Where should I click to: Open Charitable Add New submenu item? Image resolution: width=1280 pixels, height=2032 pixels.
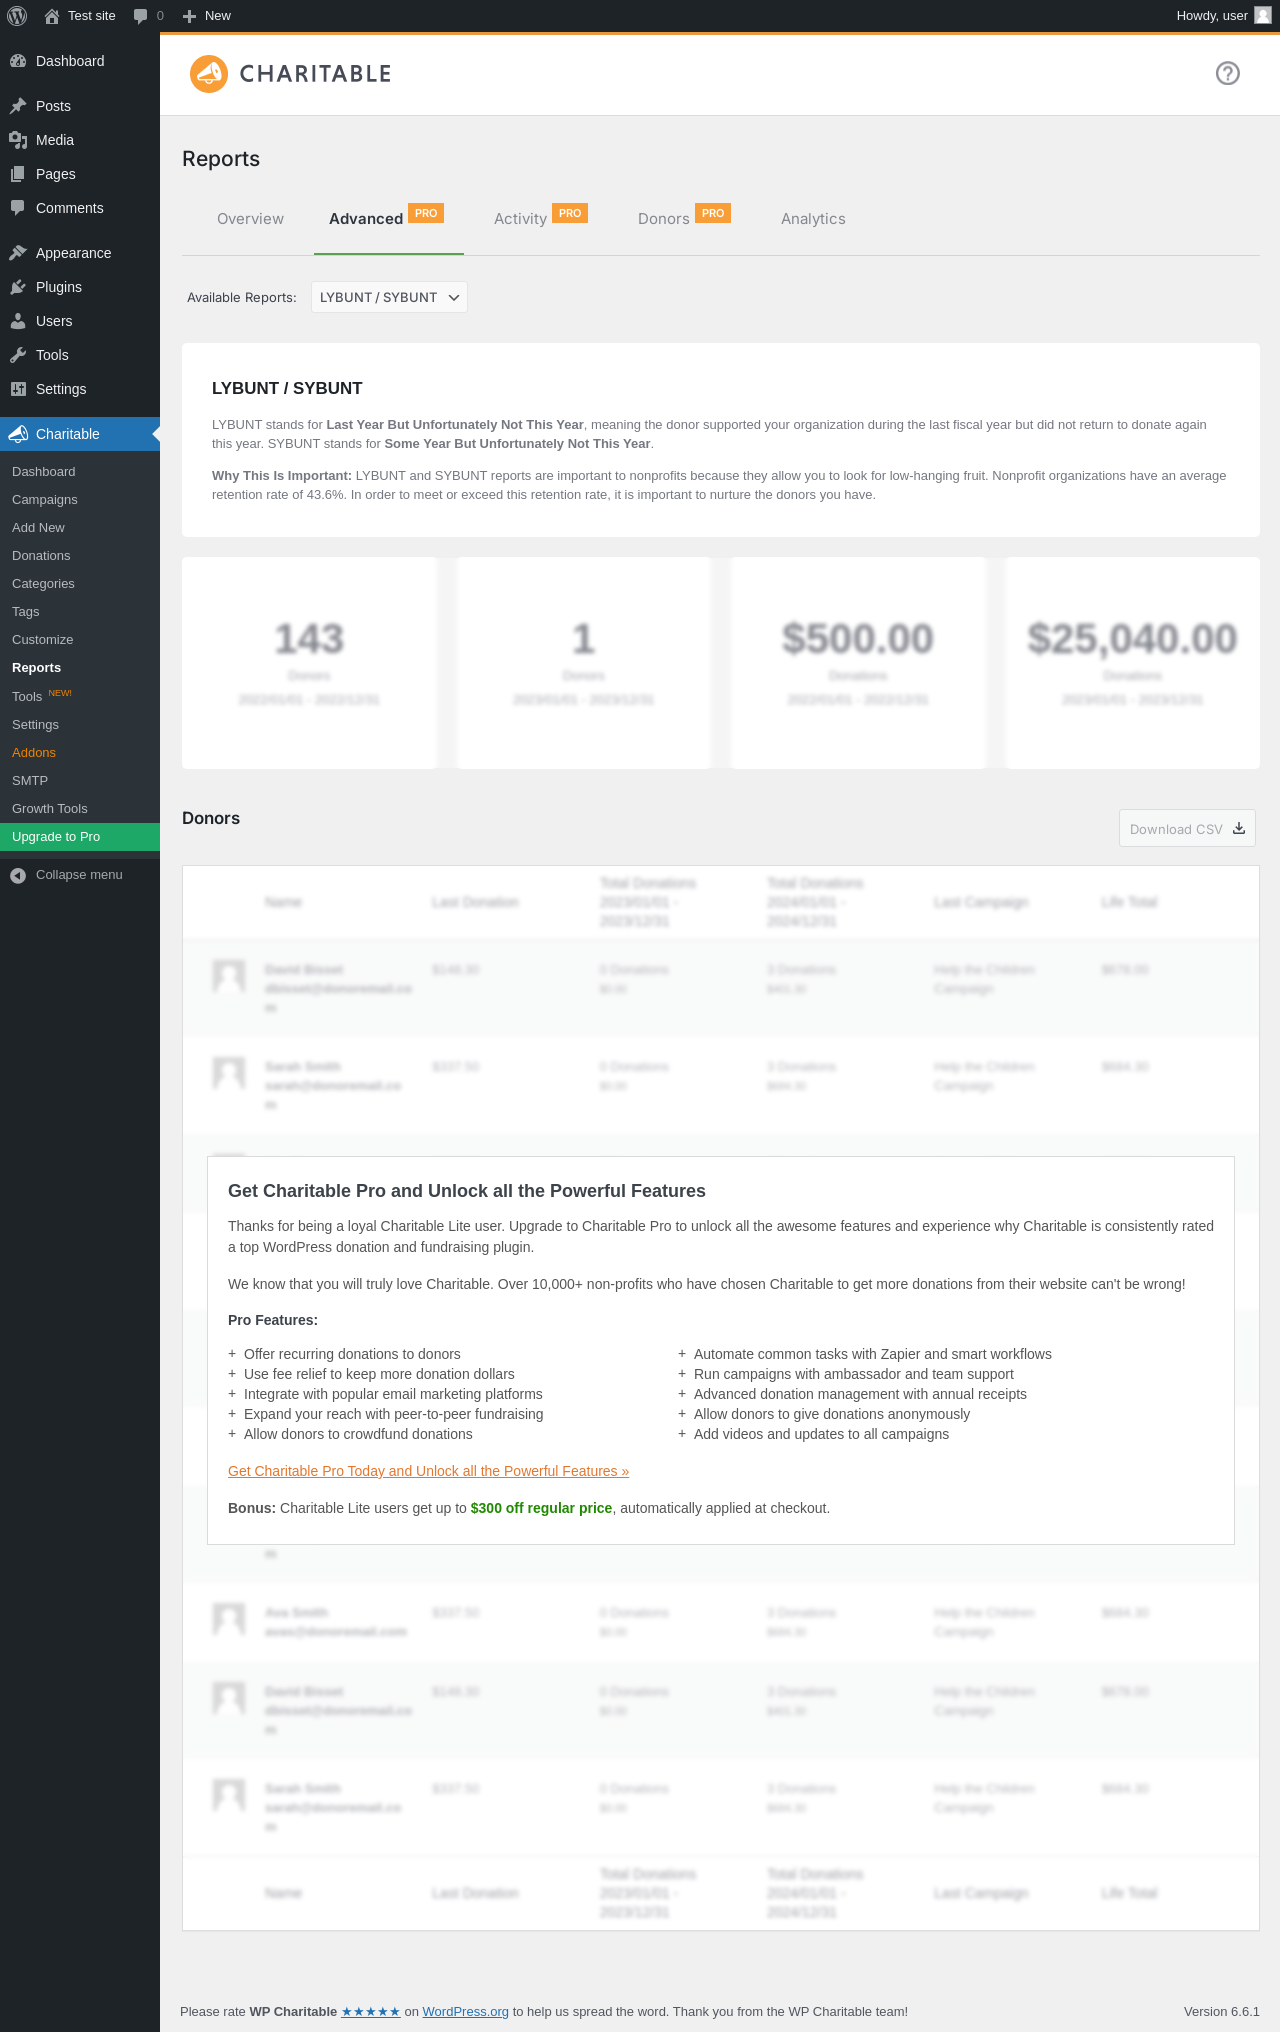80,528
